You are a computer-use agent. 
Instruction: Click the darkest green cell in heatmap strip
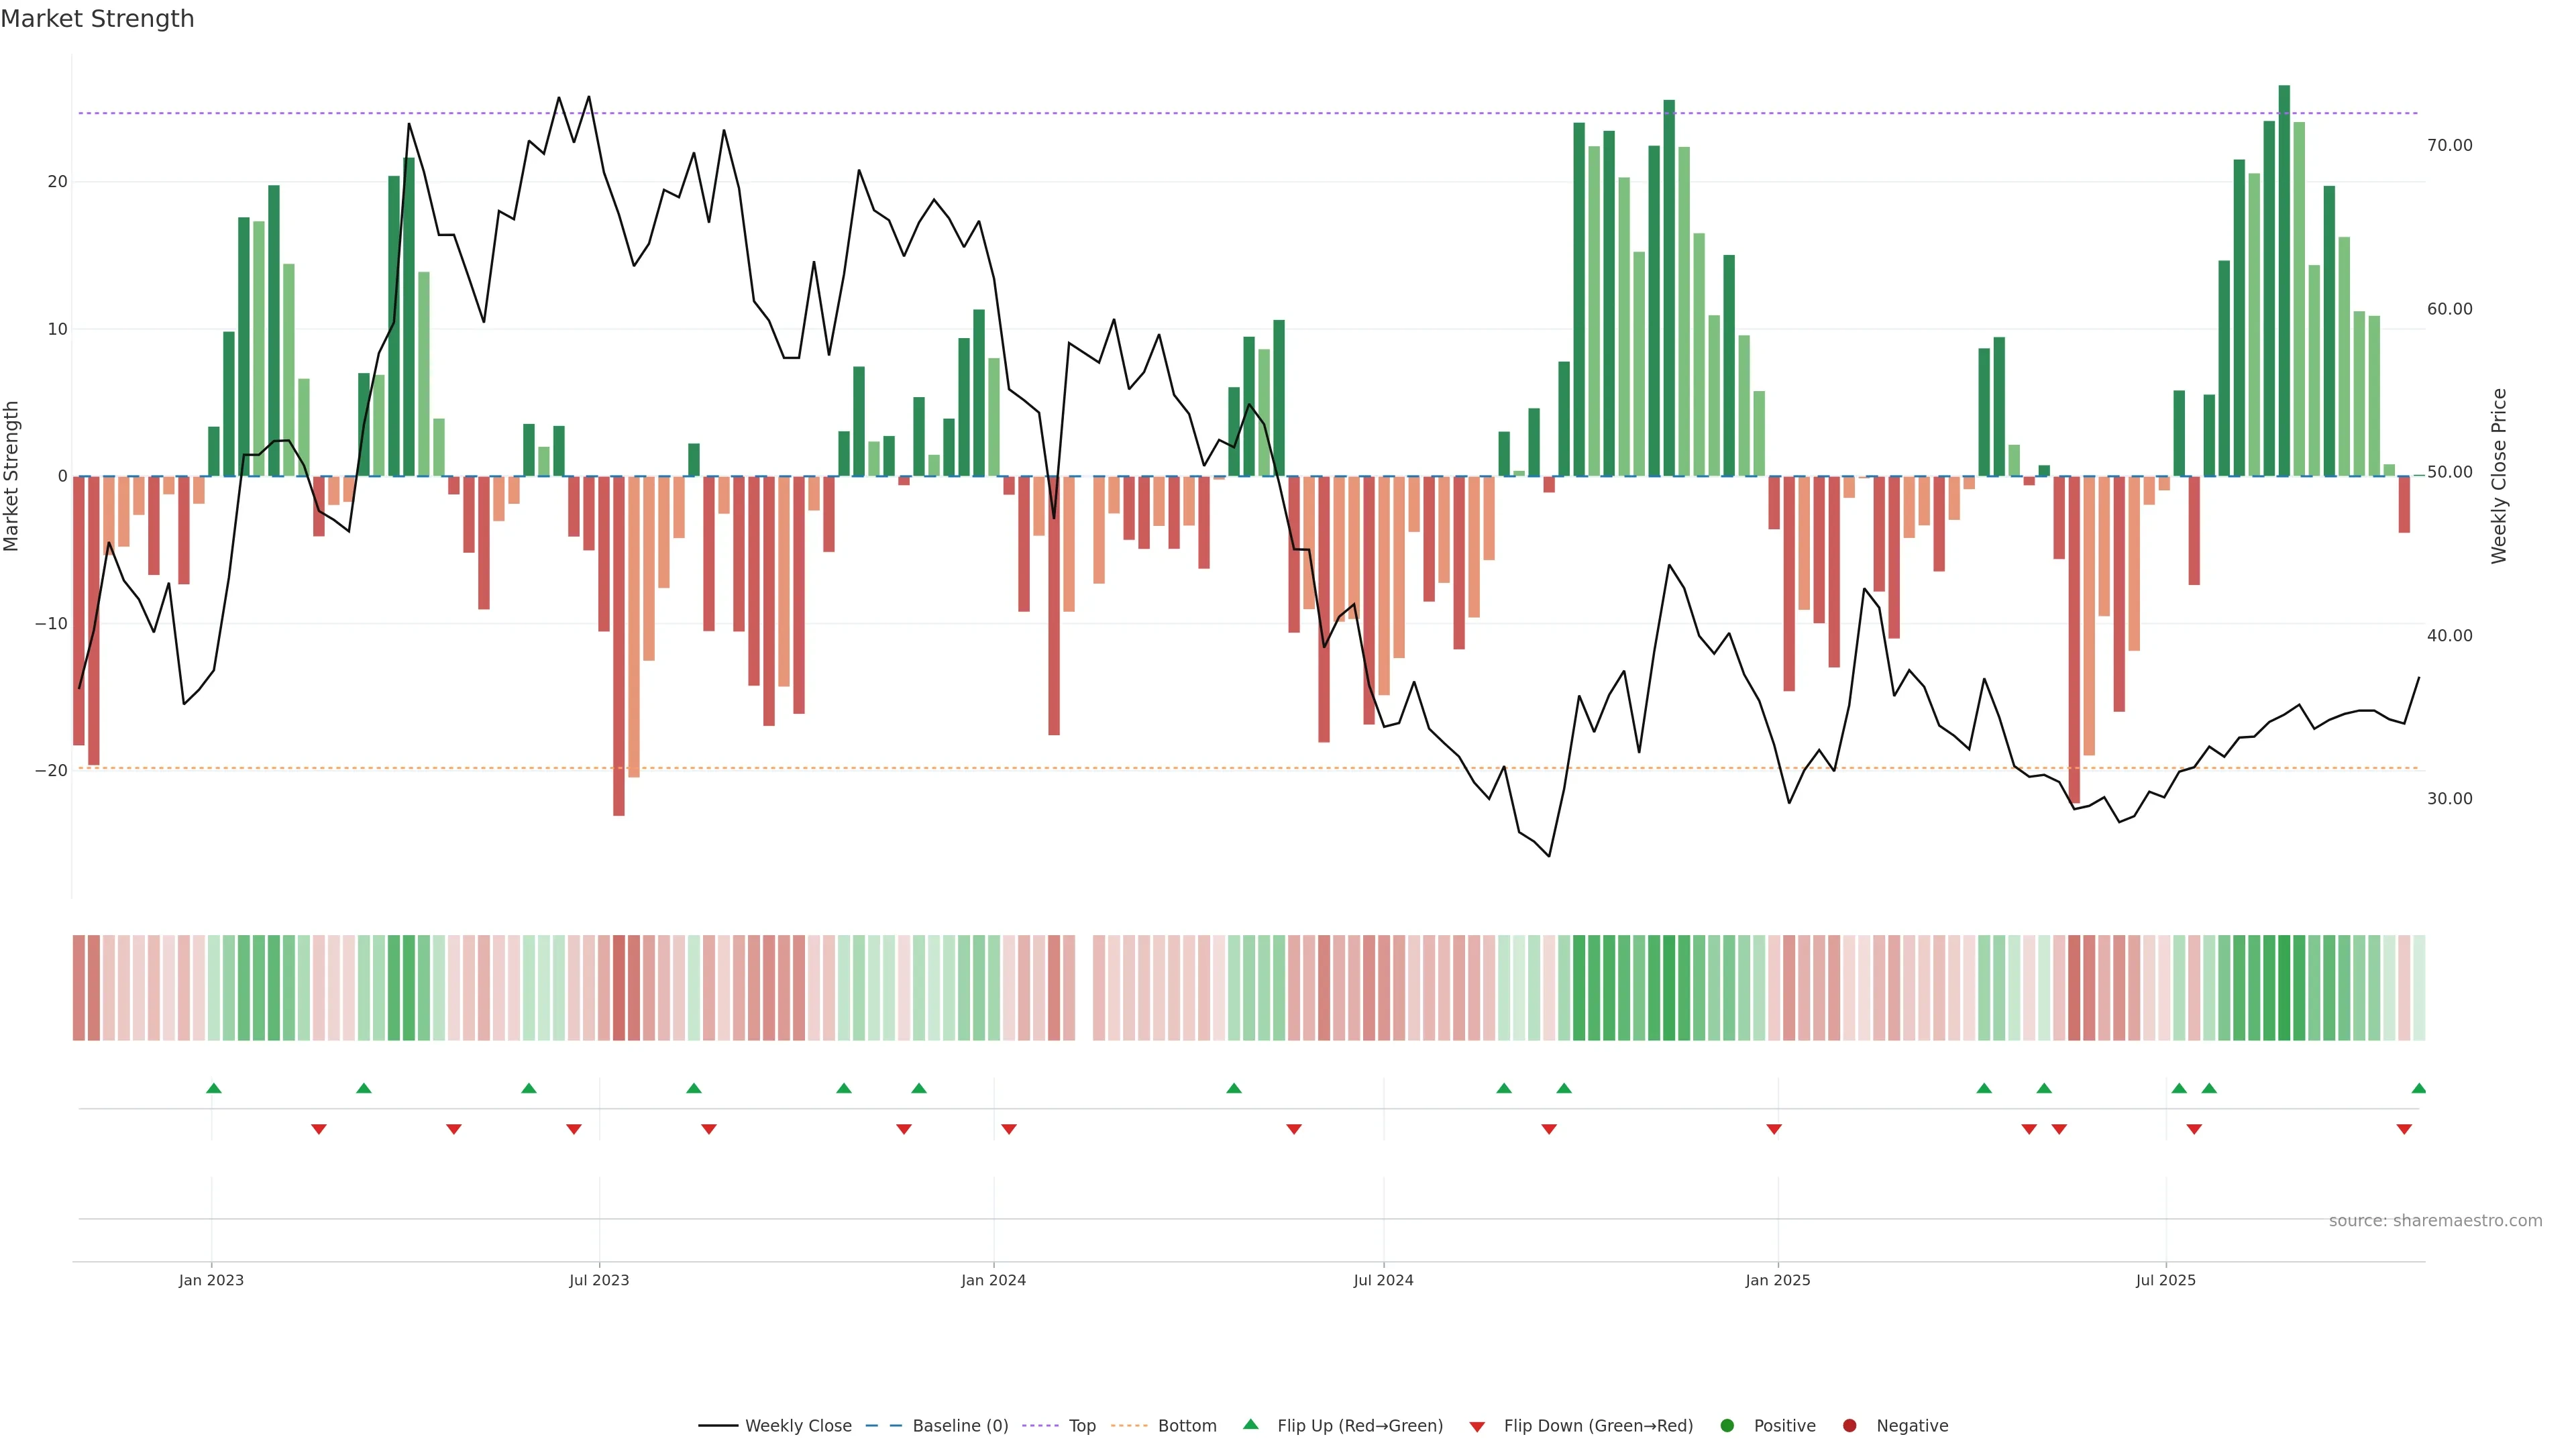click(2284, 988)
